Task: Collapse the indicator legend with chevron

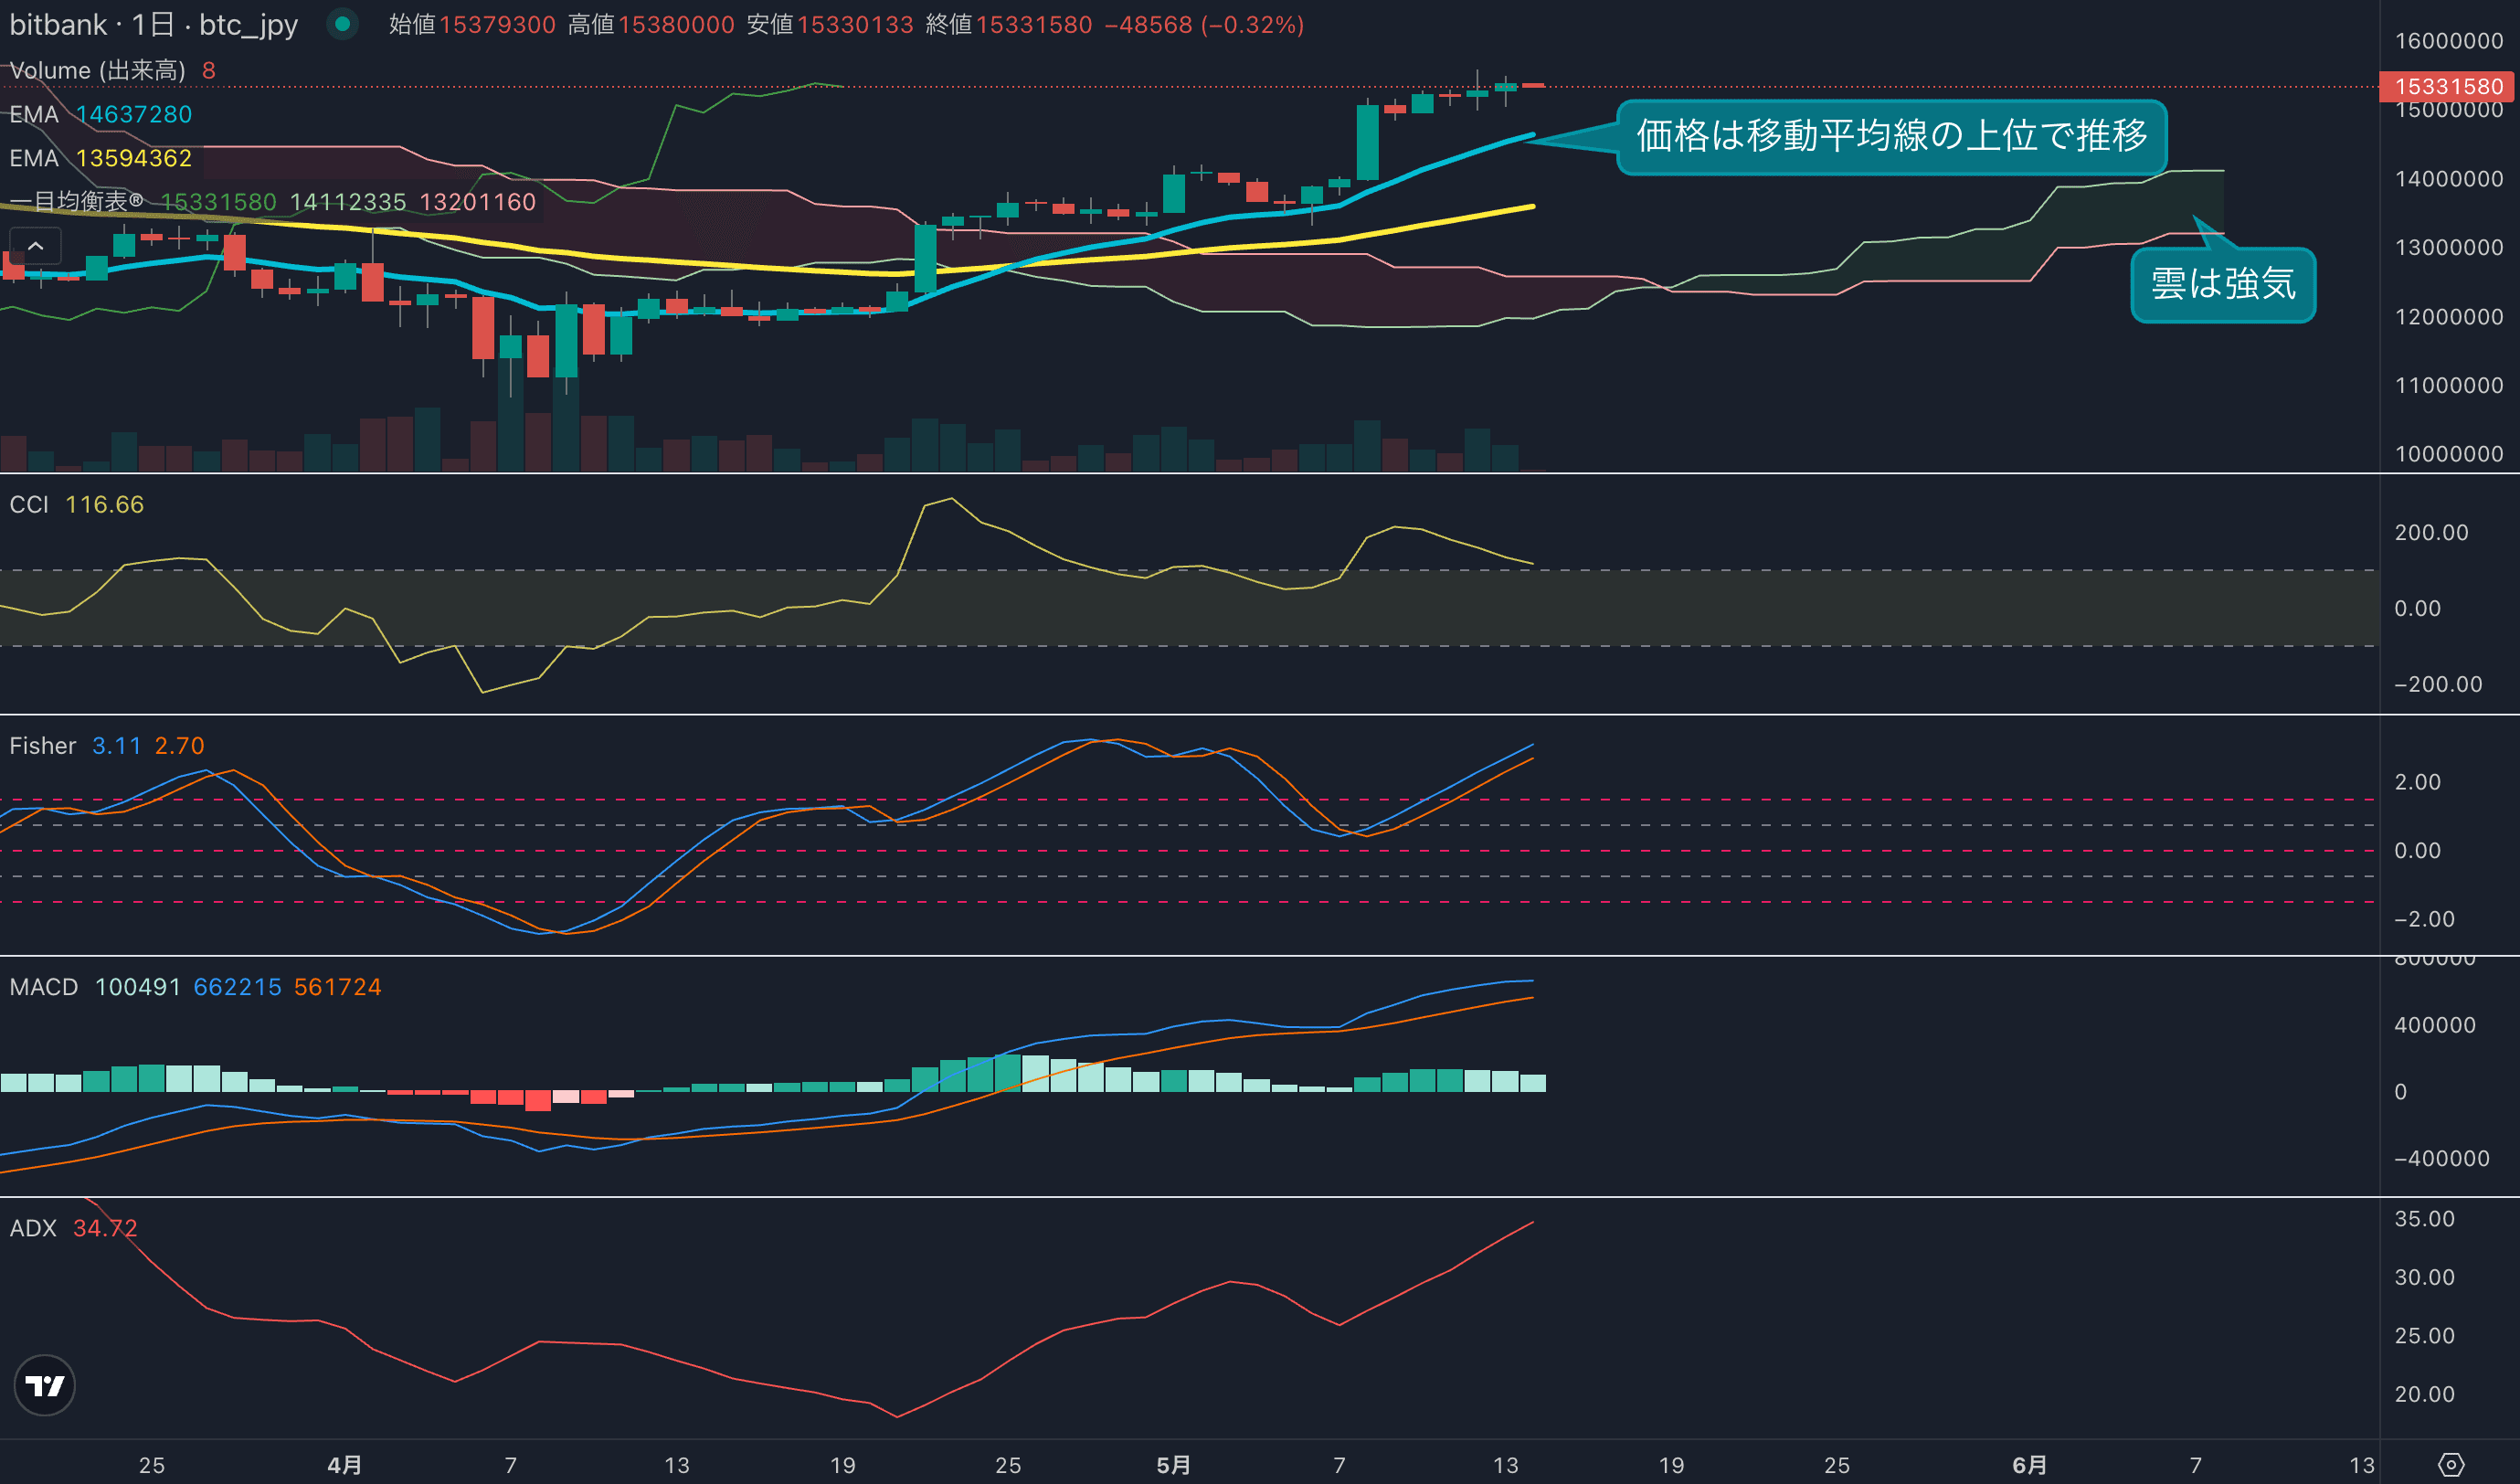Action: point(35,245)
